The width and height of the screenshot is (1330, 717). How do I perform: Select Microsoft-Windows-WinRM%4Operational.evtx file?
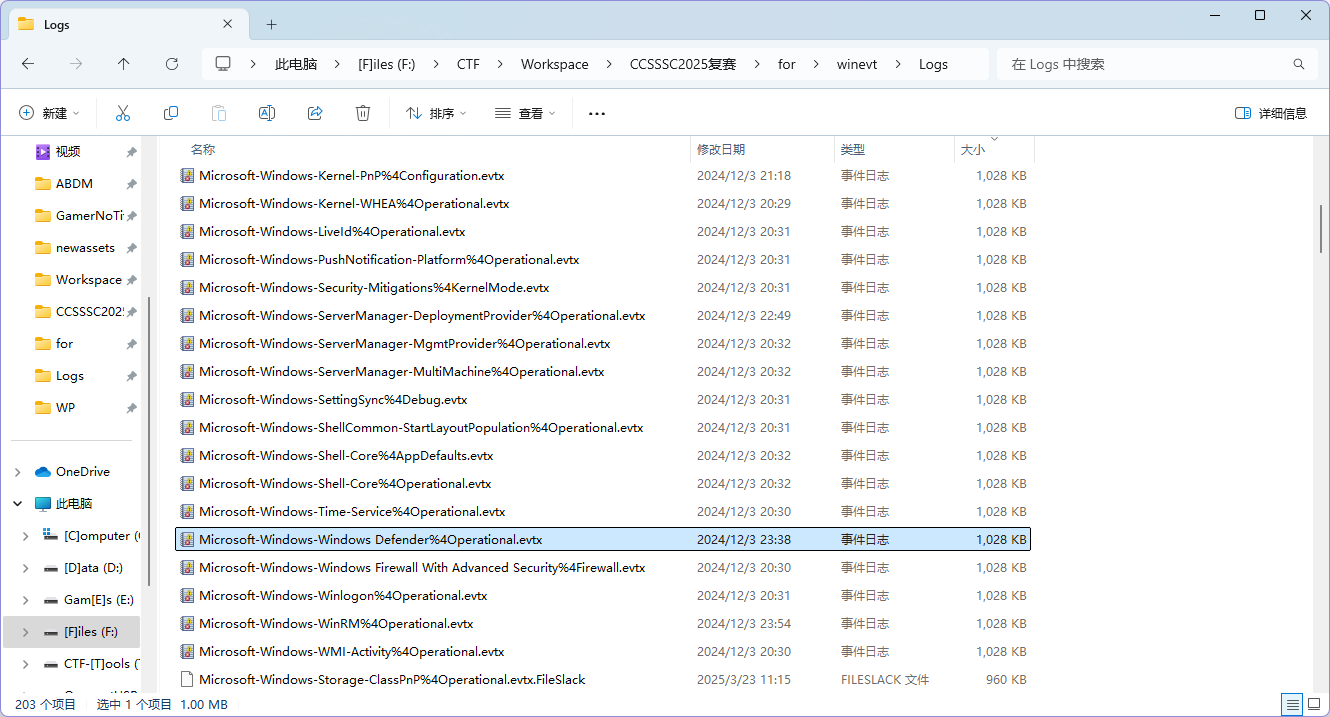[336, 624]
